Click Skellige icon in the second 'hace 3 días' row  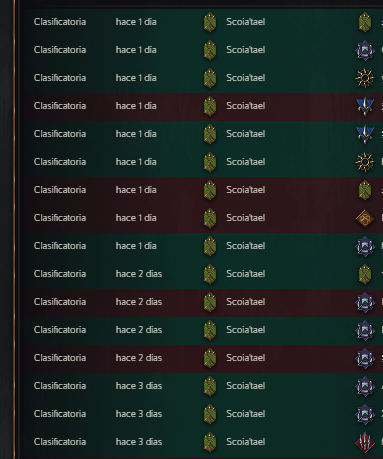click(365, 414)
